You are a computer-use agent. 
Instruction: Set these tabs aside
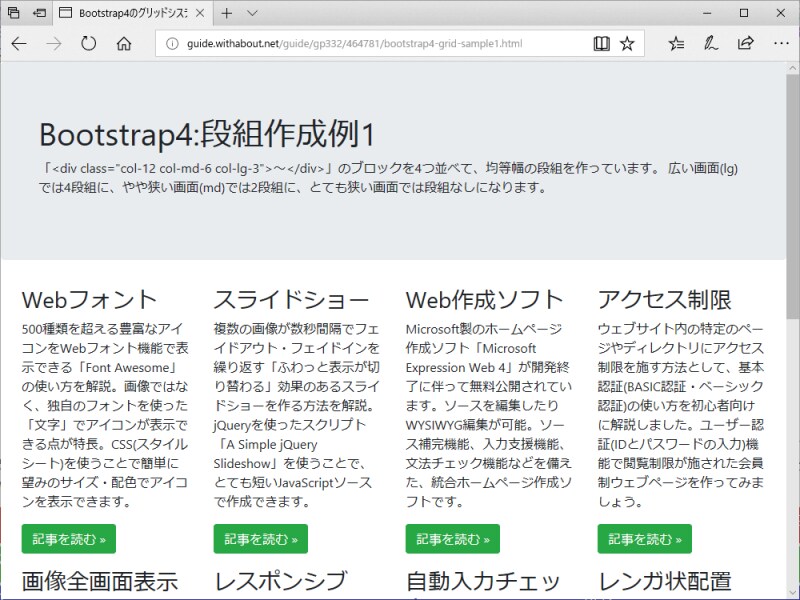click(12, 13)
